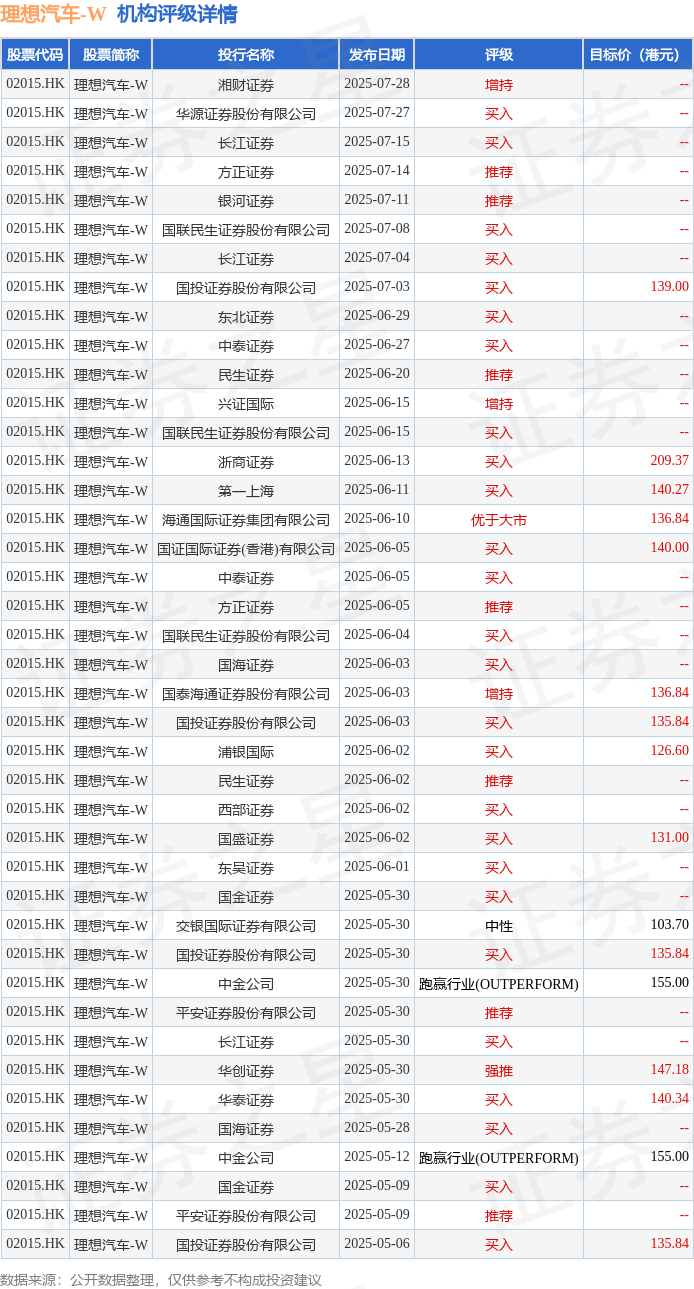Click the date 2025-07-14
The height and width of the screenshot is (1289, 694).
click(377, 171)
